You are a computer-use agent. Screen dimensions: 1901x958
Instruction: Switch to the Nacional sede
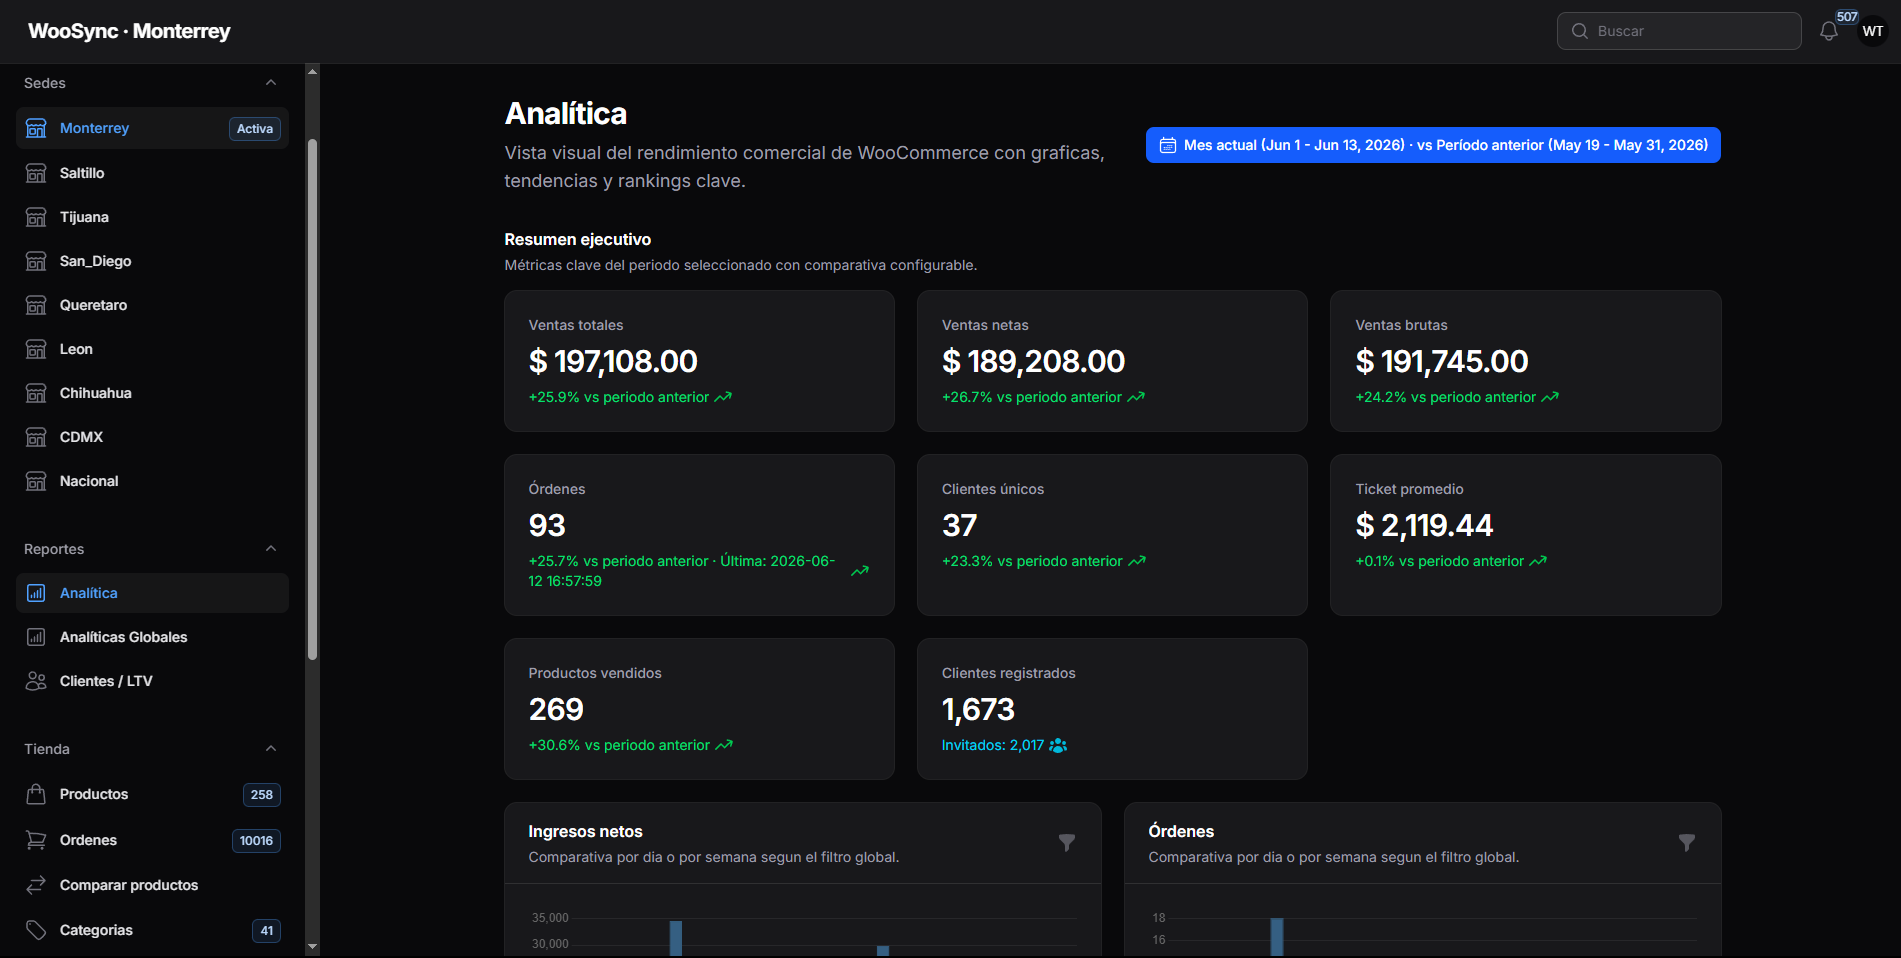pyautogui.click(x=152, y=481)
